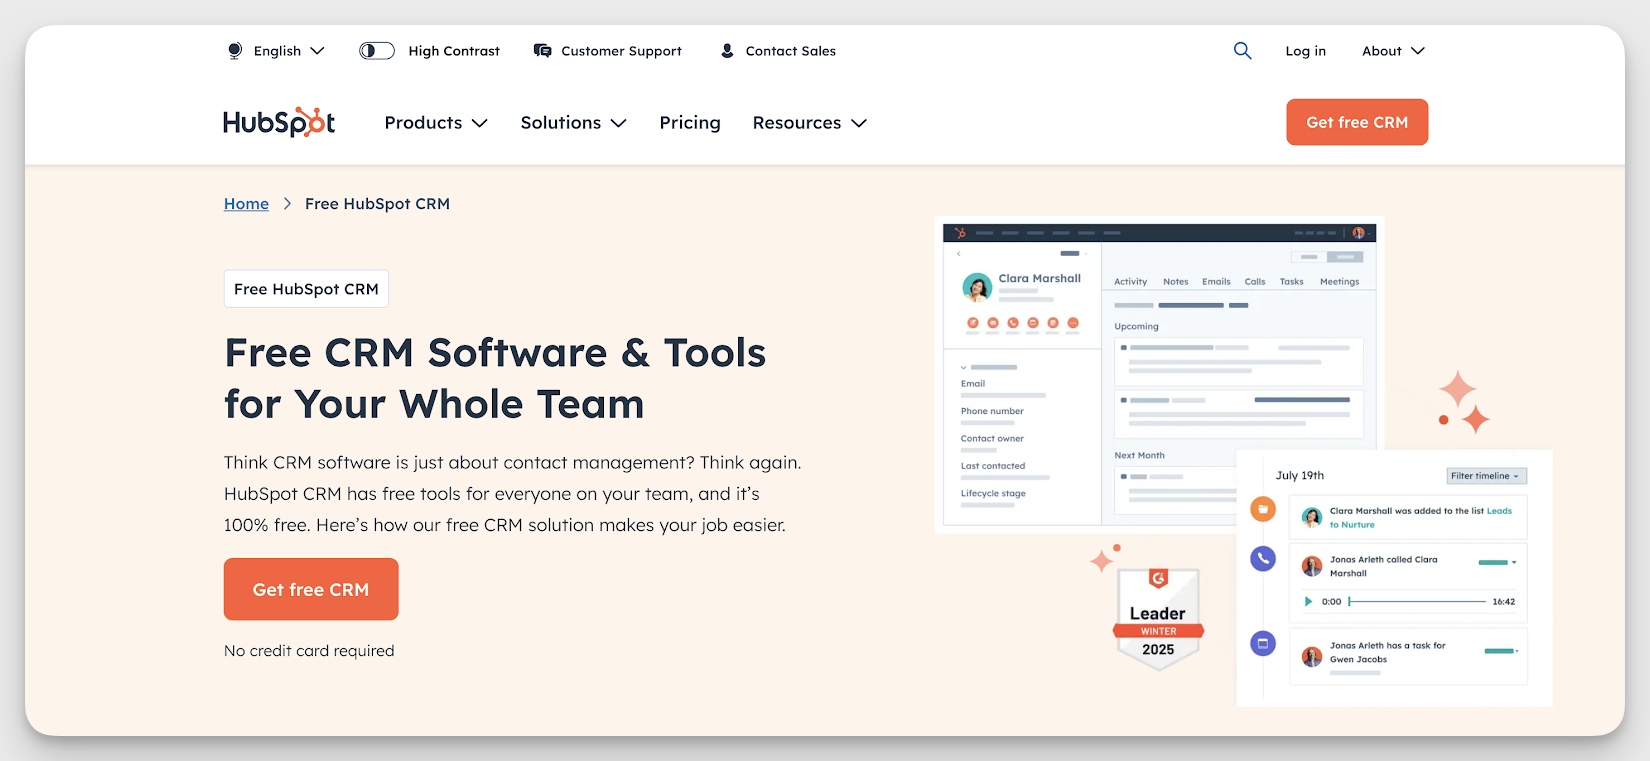Click the Contact owner field label
The image size is (1650, 761).
992,439
